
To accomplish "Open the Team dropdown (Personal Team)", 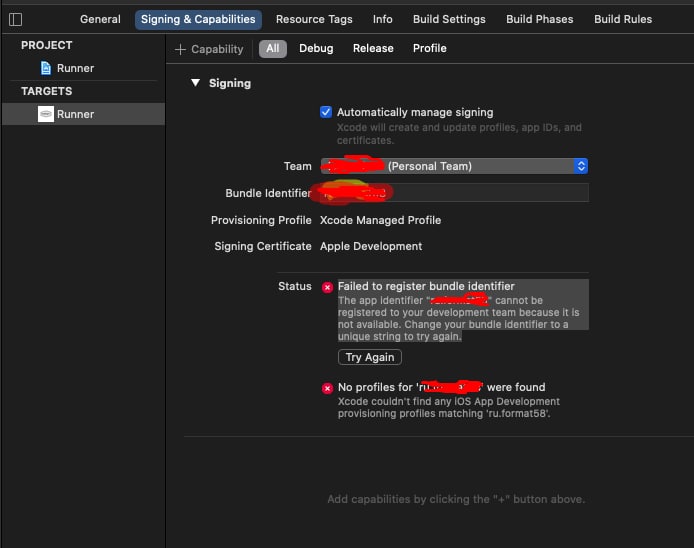I will coord(454,166).
